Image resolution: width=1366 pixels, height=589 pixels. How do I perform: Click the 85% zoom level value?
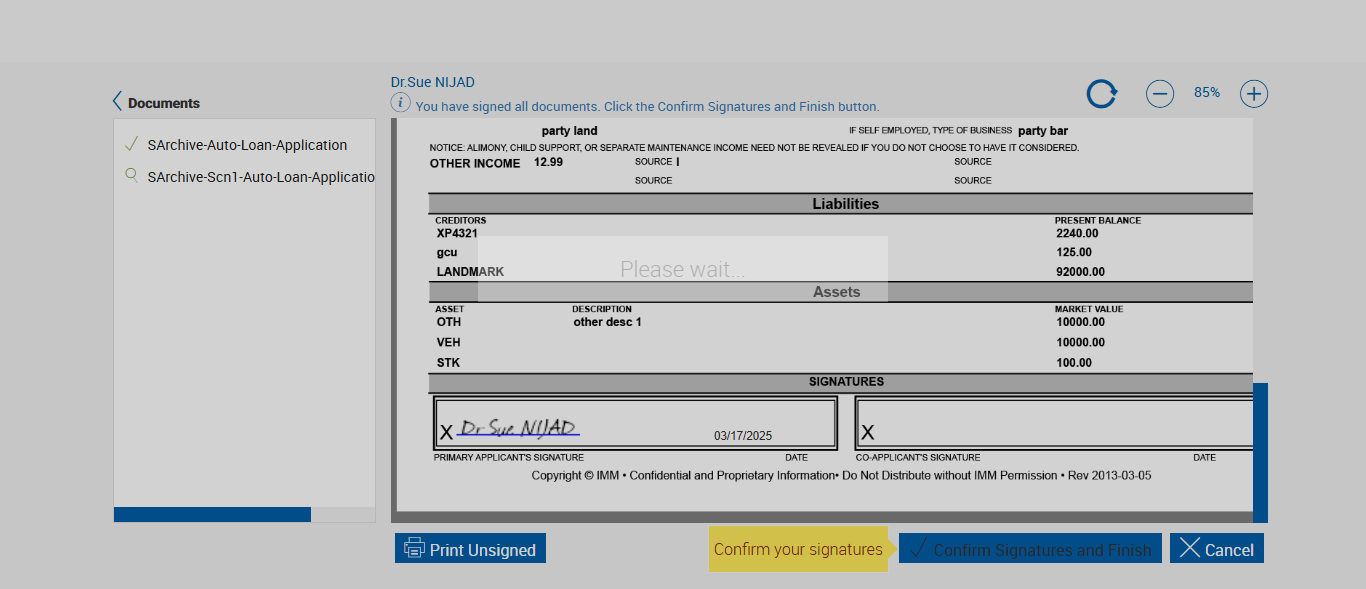(1207, 92)
